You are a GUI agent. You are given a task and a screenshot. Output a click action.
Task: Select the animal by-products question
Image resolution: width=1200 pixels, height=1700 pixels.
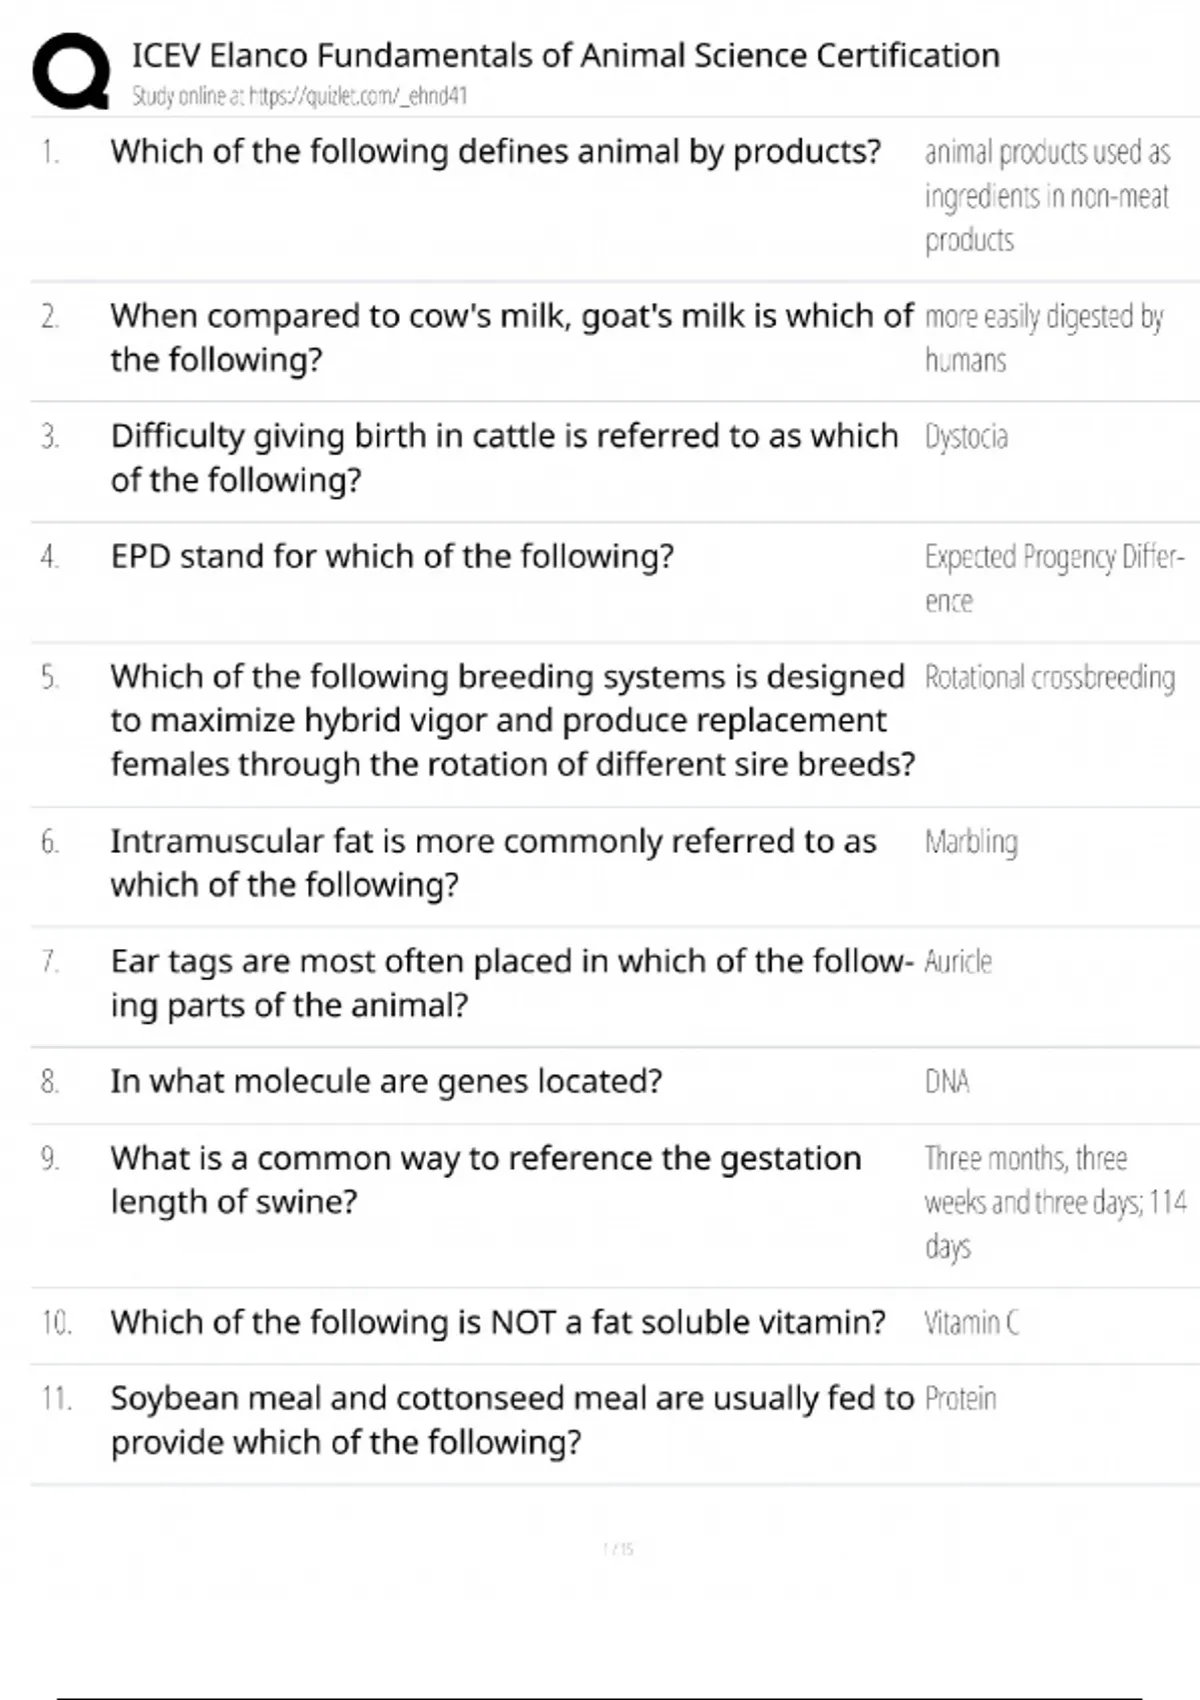pos(495,152)
